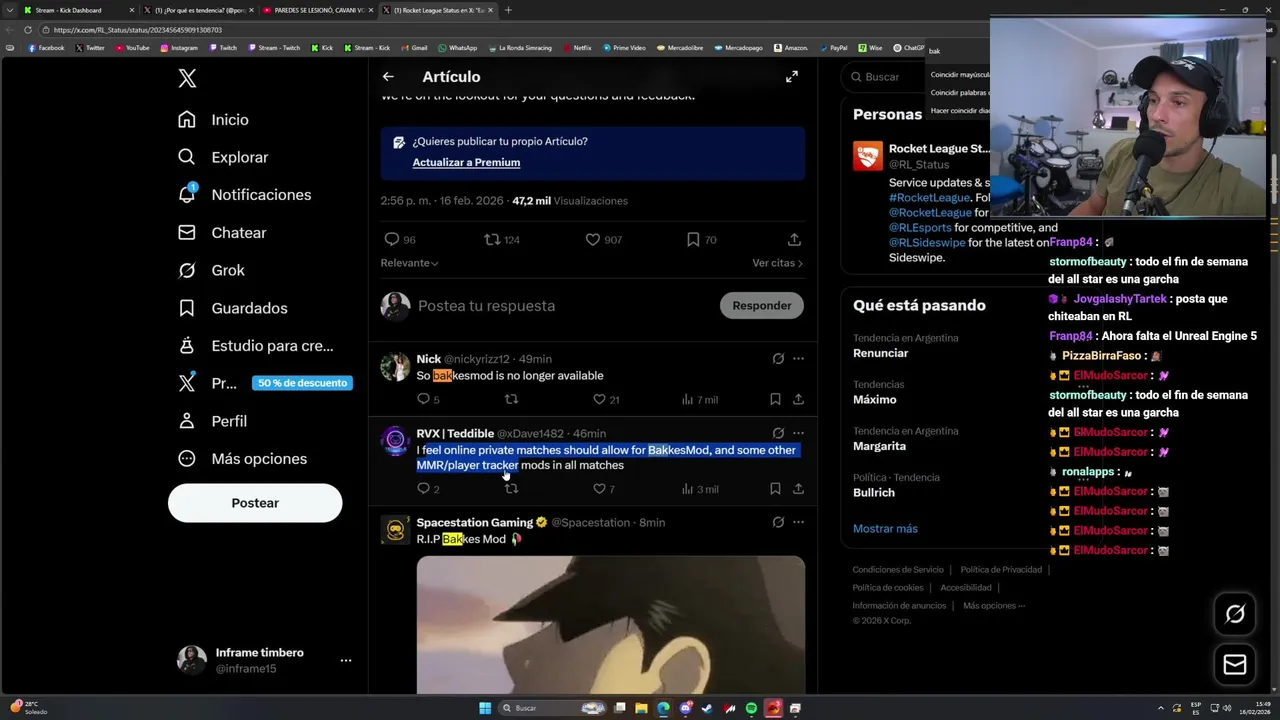Viewport: 1280px width, 720px height.
Task: Click Grok icon on Nick's reply
Action: 778,359
